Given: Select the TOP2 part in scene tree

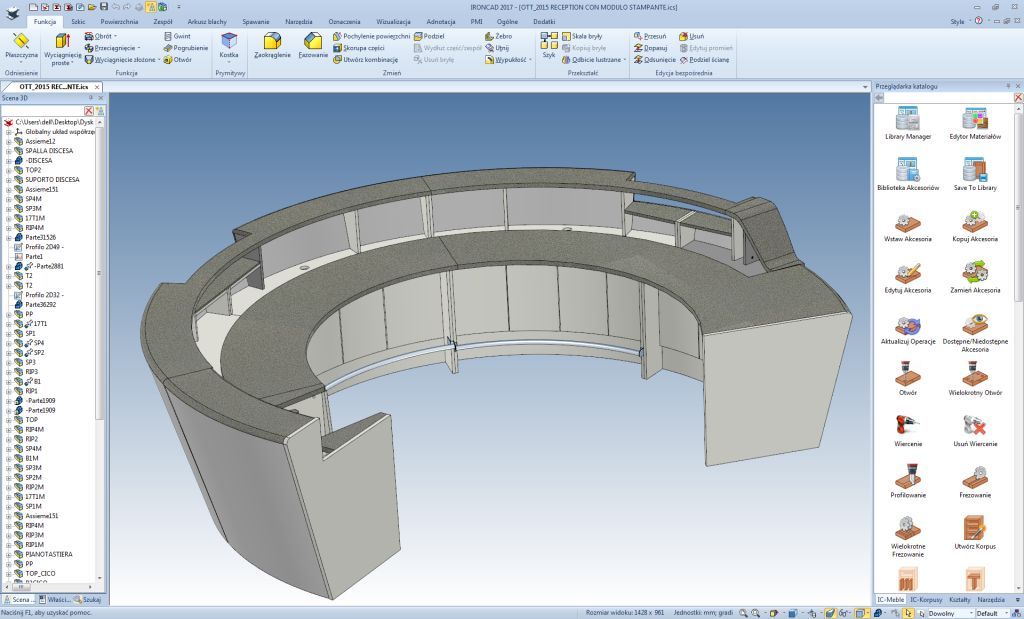Looking at the screenshot, I should pos(33,170).
